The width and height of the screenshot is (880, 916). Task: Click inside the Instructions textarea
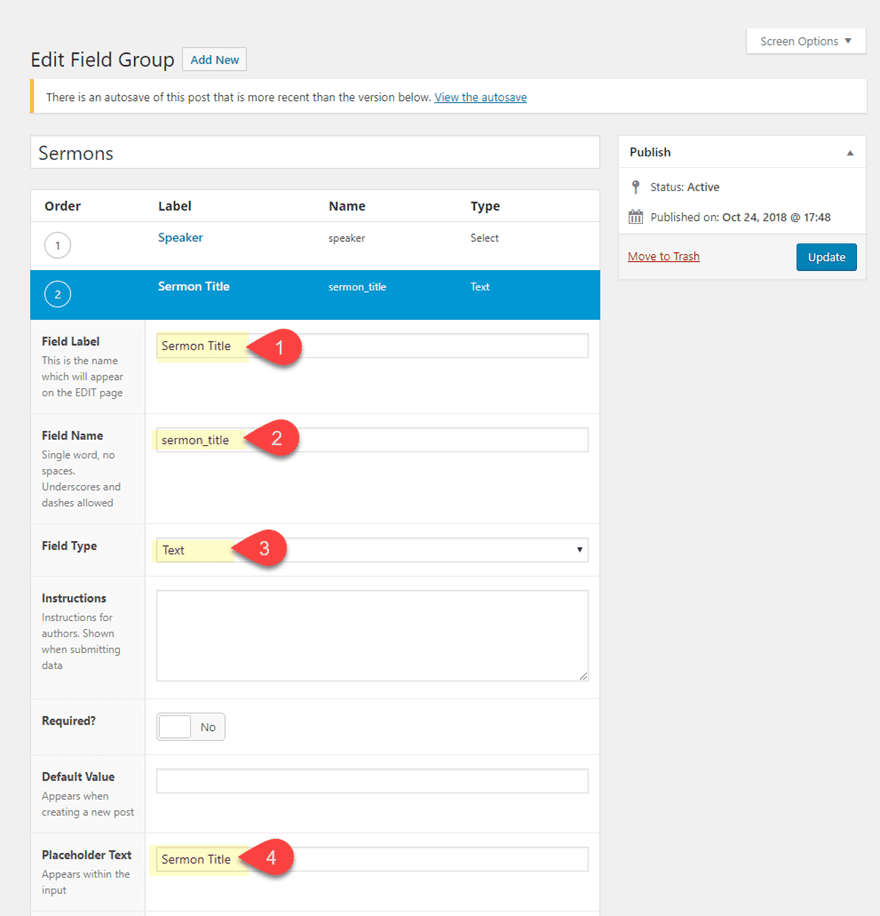(372, 635)
